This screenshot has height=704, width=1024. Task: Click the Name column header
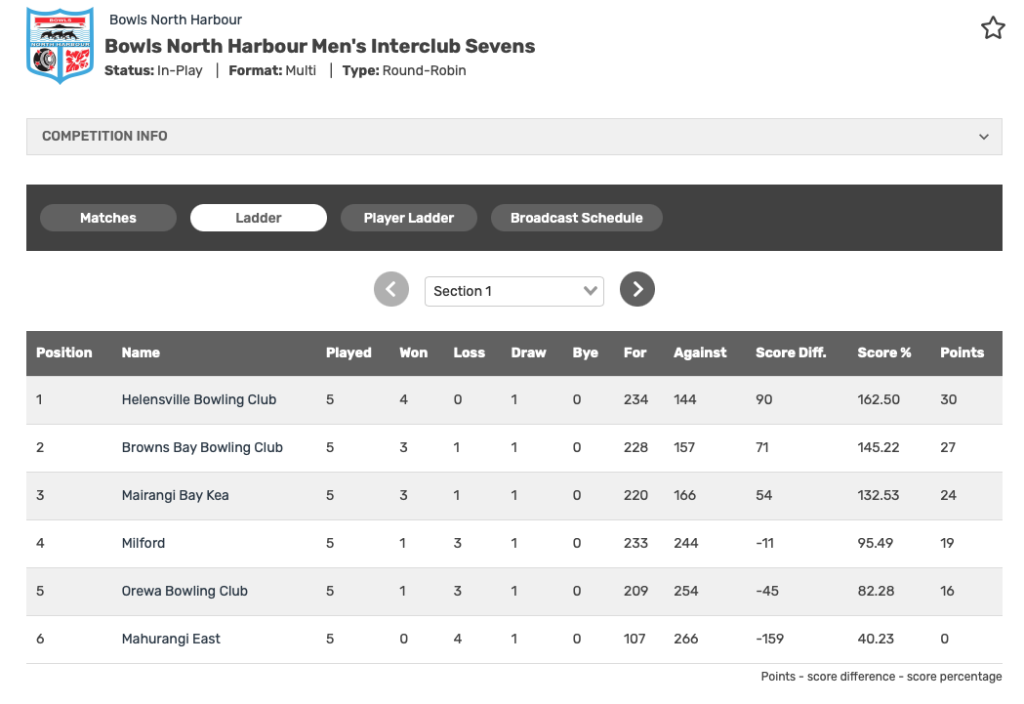[x=140, y=353]
